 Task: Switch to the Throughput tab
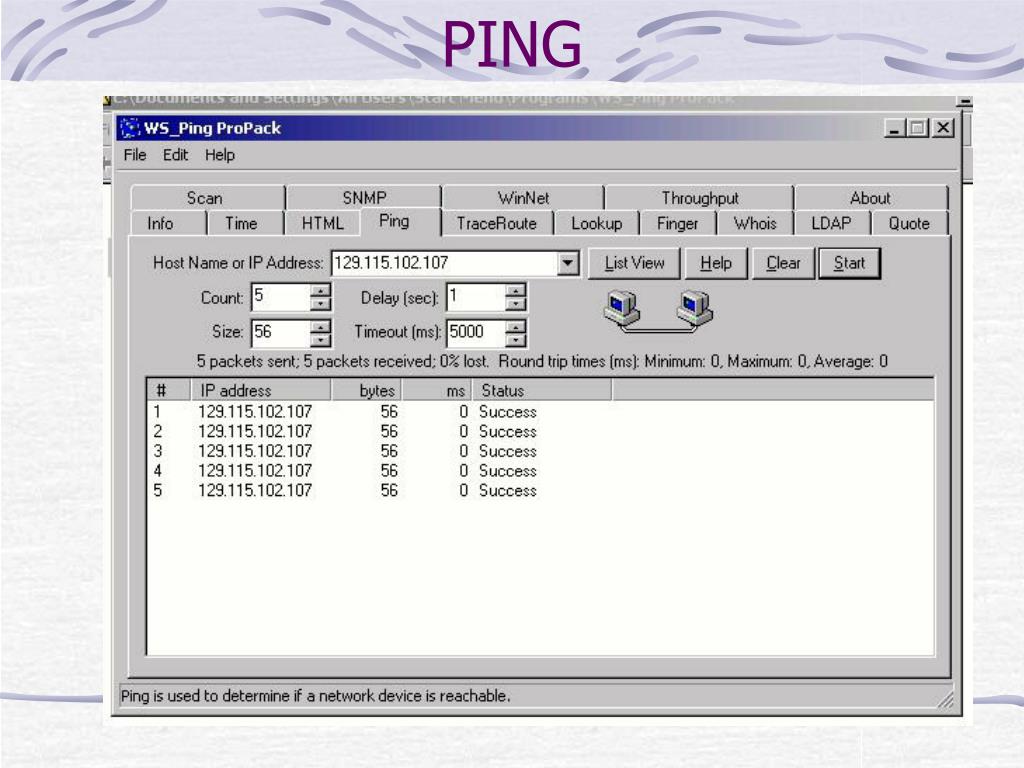(x=699, y=198)
